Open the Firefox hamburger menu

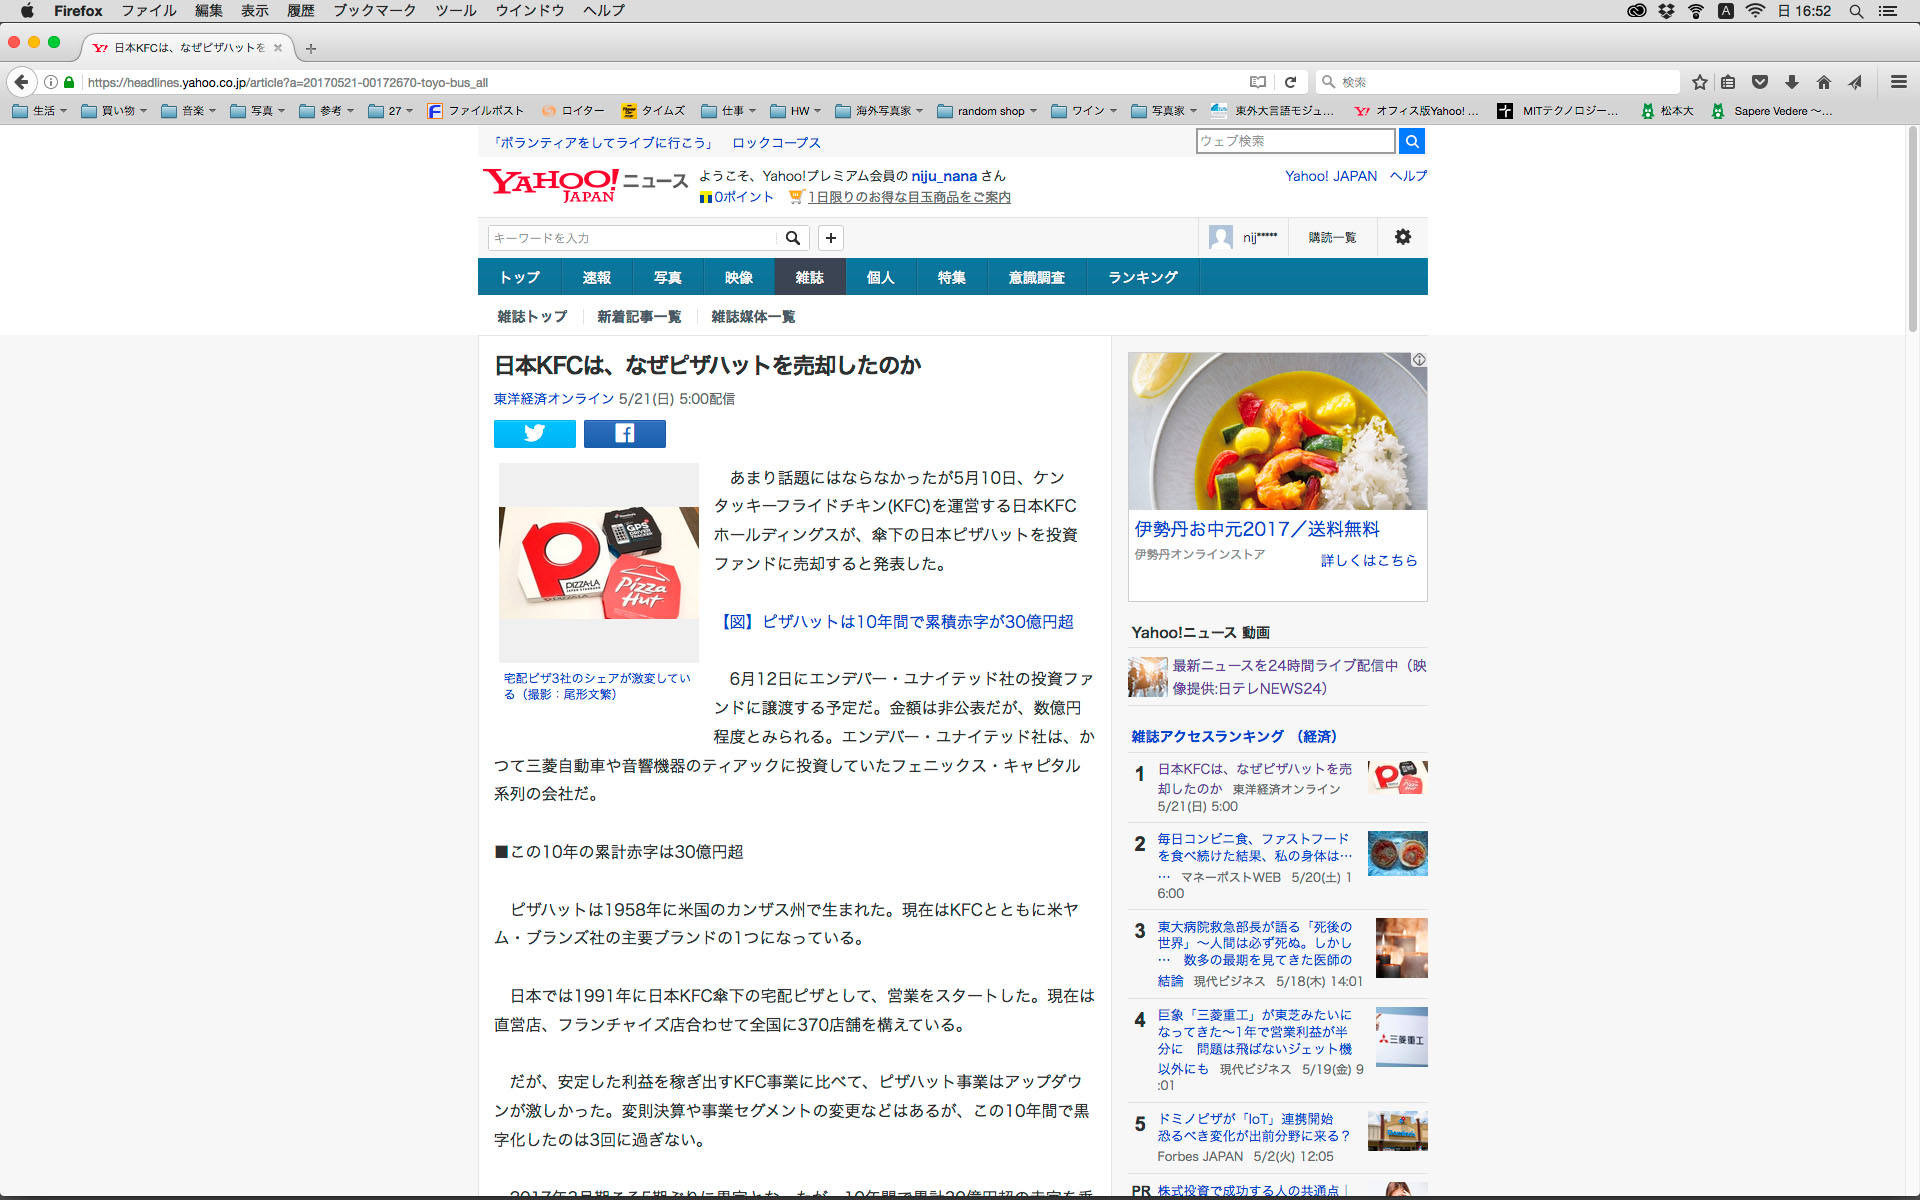coord(1898,82)
